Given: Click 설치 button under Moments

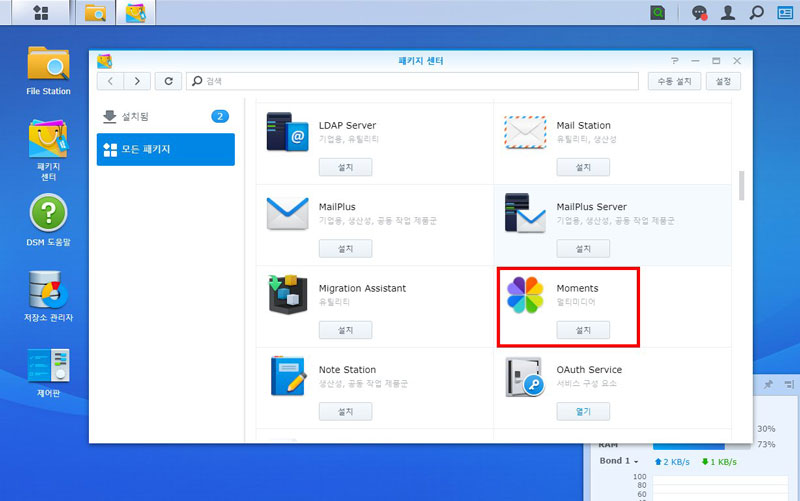Looking at the screenshot, I should click(x=583, y=329).
